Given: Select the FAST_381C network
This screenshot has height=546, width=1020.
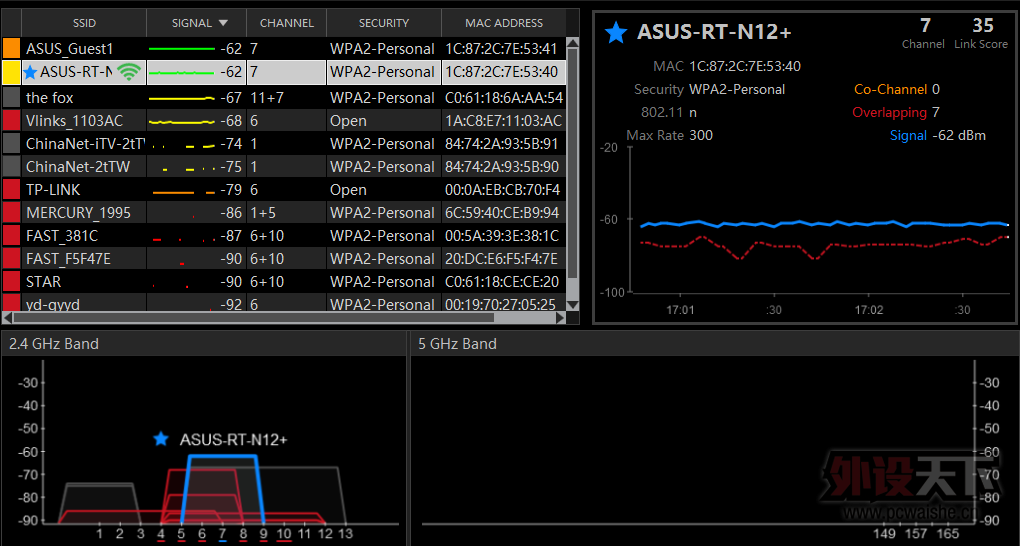Looking at the screenshot, I should click(284, 236).
